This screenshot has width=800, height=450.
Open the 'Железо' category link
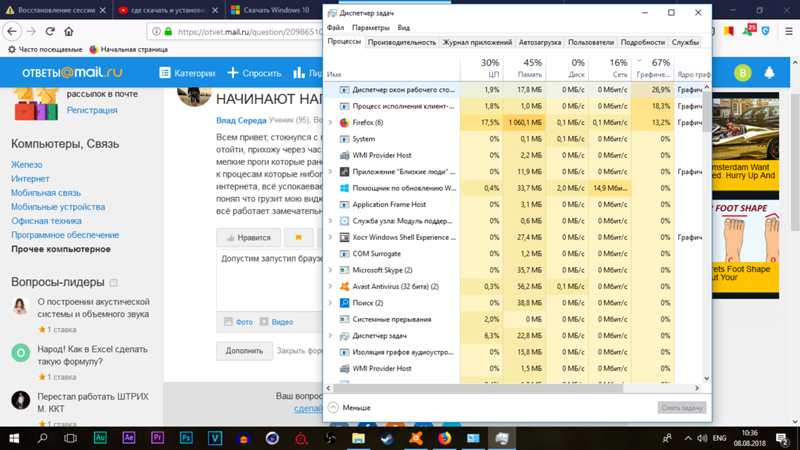pos(27,165)
